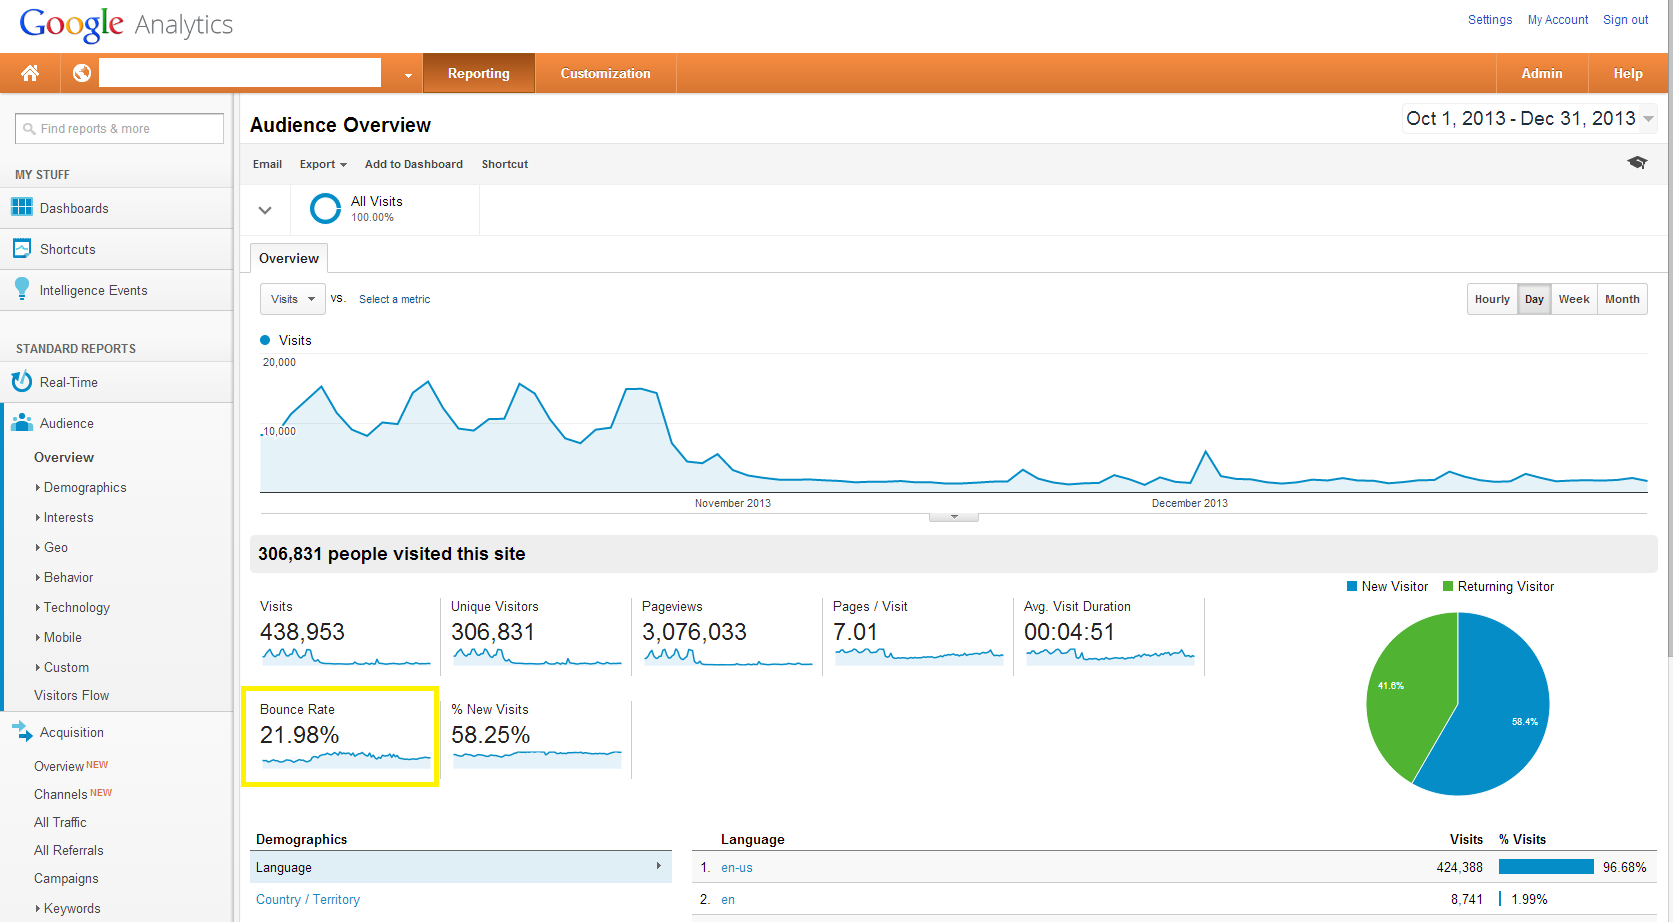The width and height of the screenshot is (1673, 922).
Task: Select the Visits metric sparkline
Action: point(346,657)
